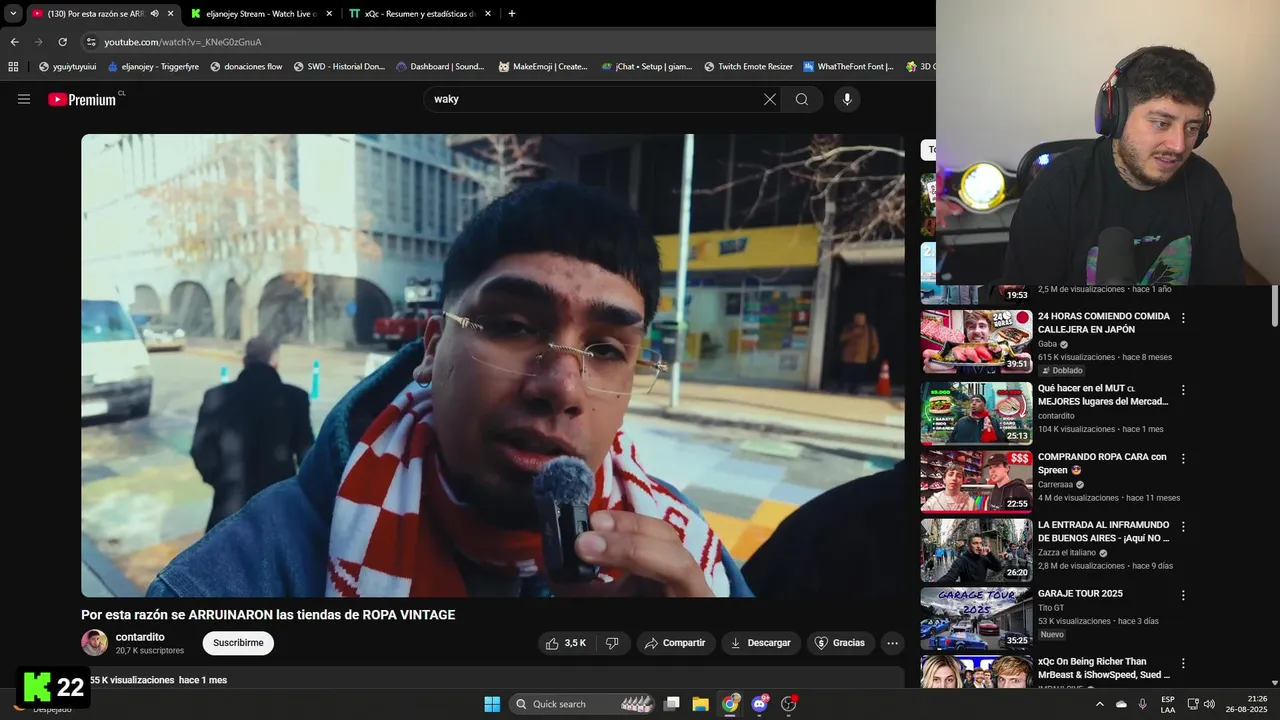Dislike the ROPA VINTAGE video
1280x720 pixels.
pos(612,643)
